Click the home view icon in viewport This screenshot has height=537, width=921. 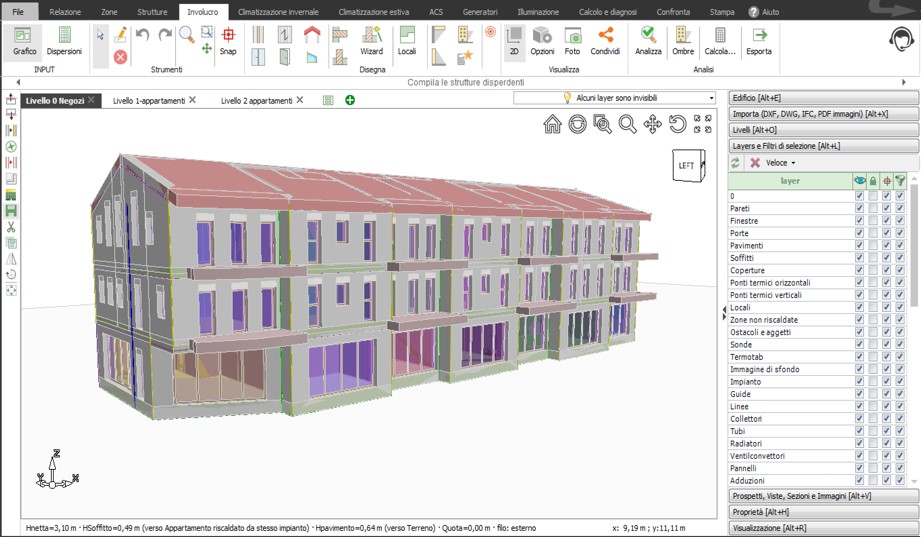click(x=552, y=124)
